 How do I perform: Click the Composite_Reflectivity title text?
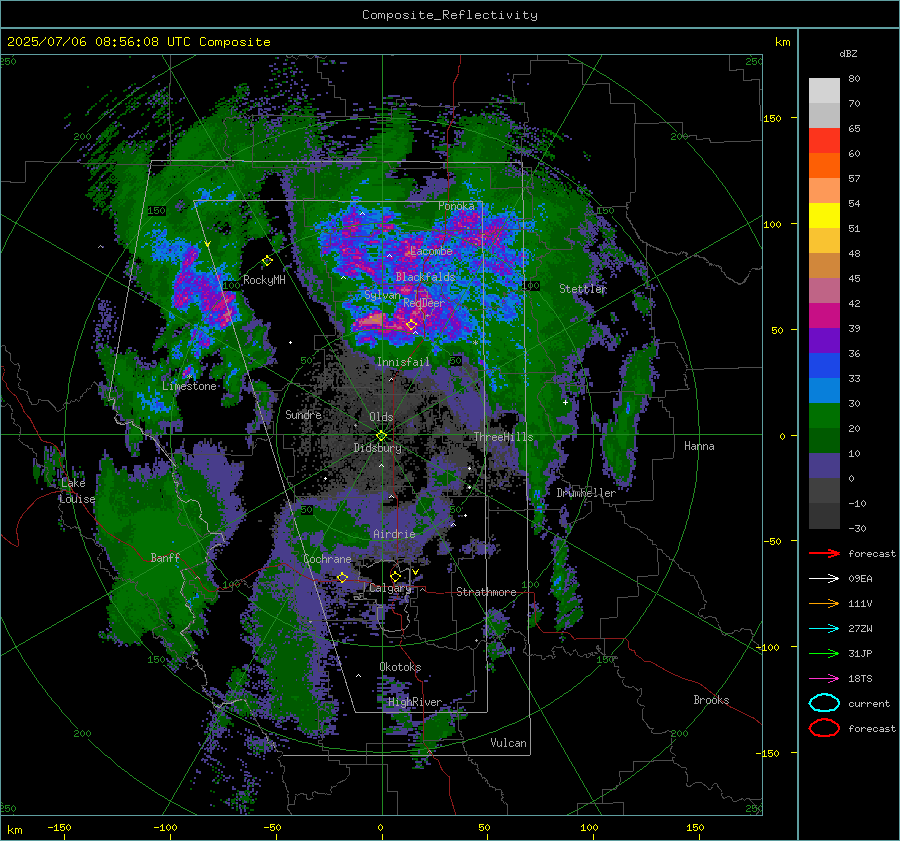pyautogui.click(x=450, y=15)
